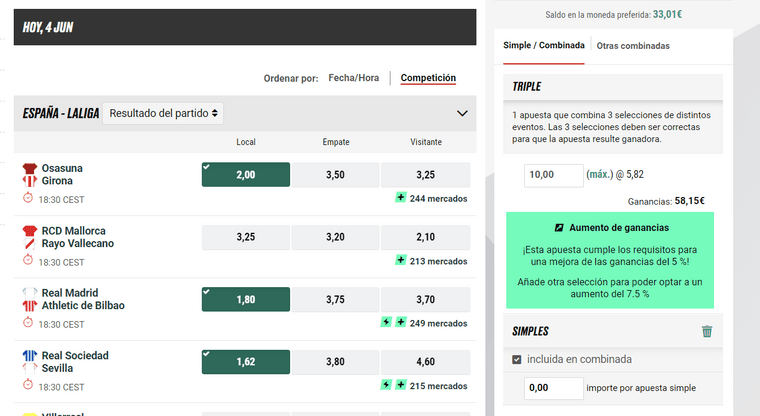The image size is (760, 416).
Task: Click the Ganancias value 58,15€
Action: [690, 201]
